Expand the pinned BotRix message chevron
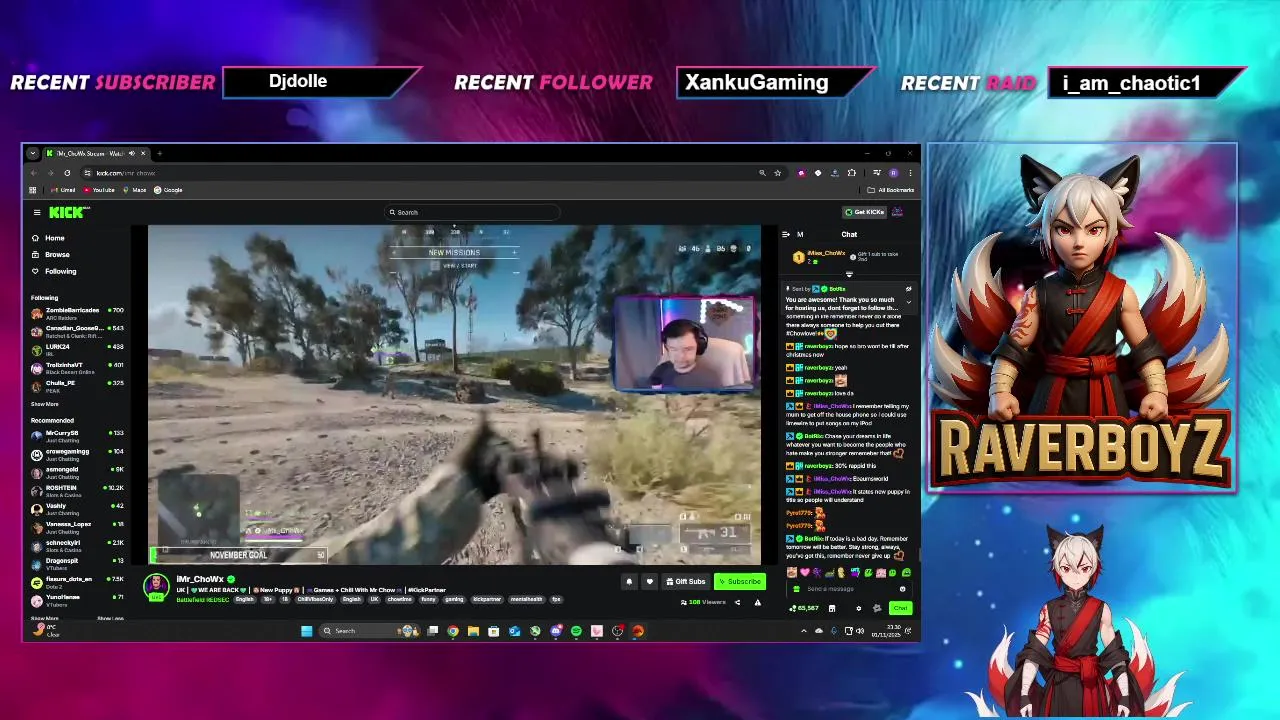 click(x=908, y=302)
